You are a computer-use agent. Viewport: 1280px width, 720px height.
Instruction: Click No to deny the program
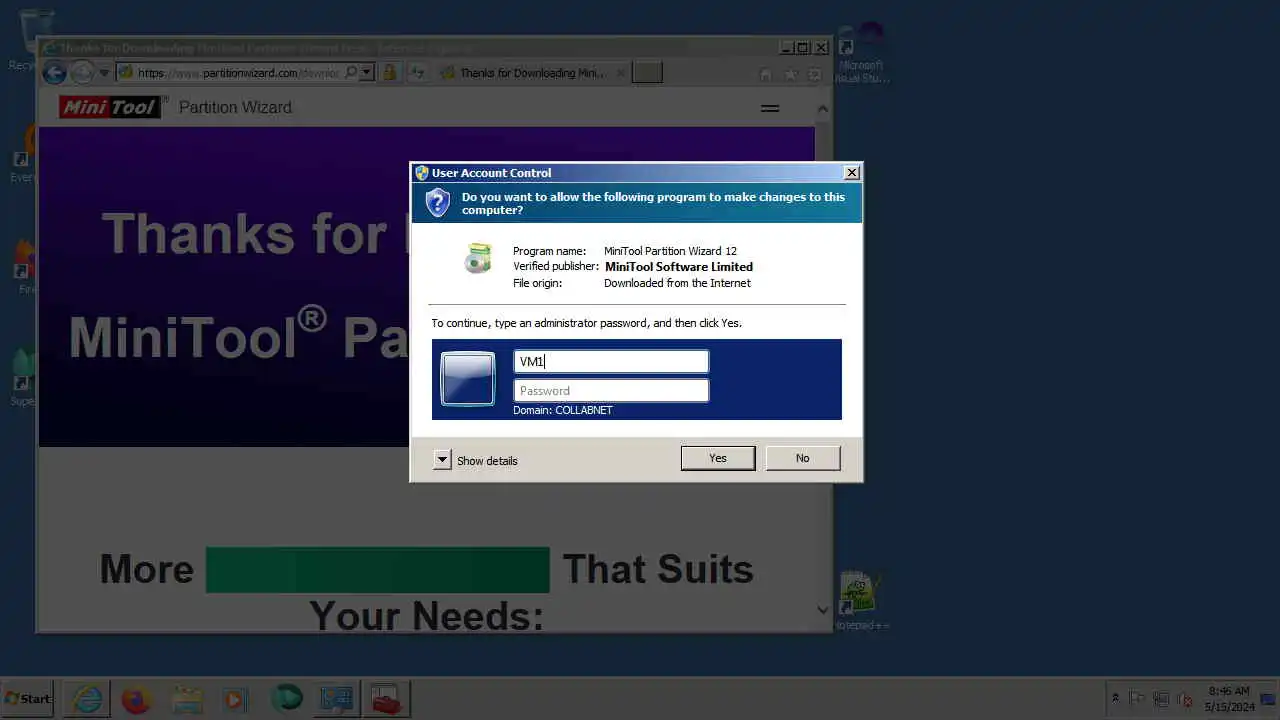click(803, 458)
